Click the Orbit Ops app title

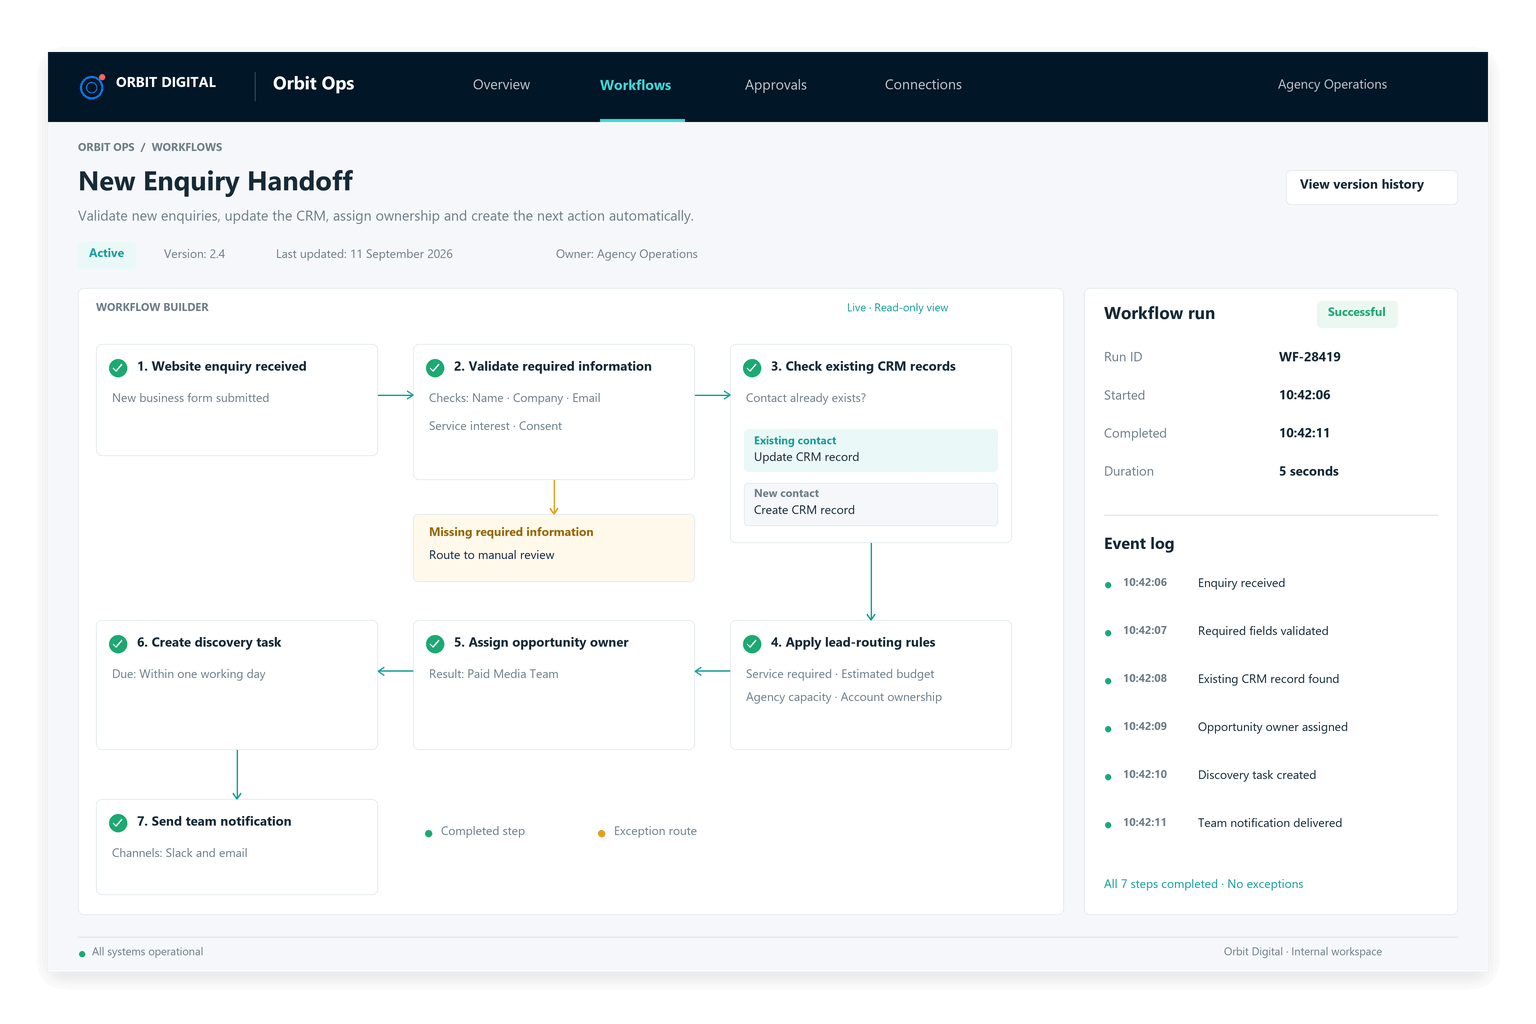(x=313, y=84)
